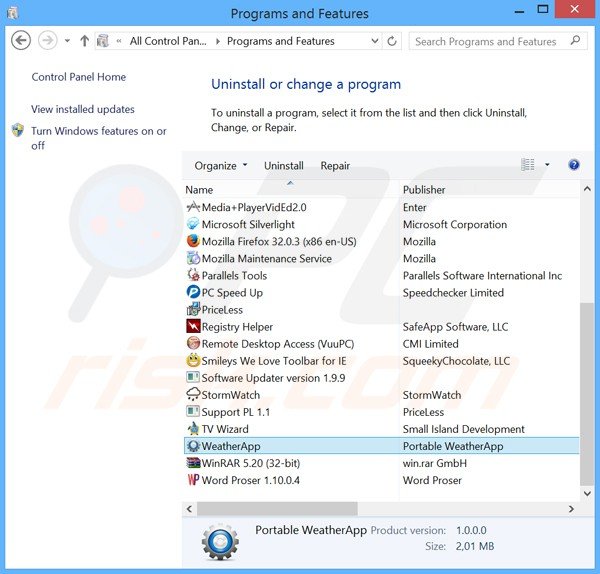Screen dimensions: 600x574
Task: Expand the address bar history dropdown
Action: 375,41
